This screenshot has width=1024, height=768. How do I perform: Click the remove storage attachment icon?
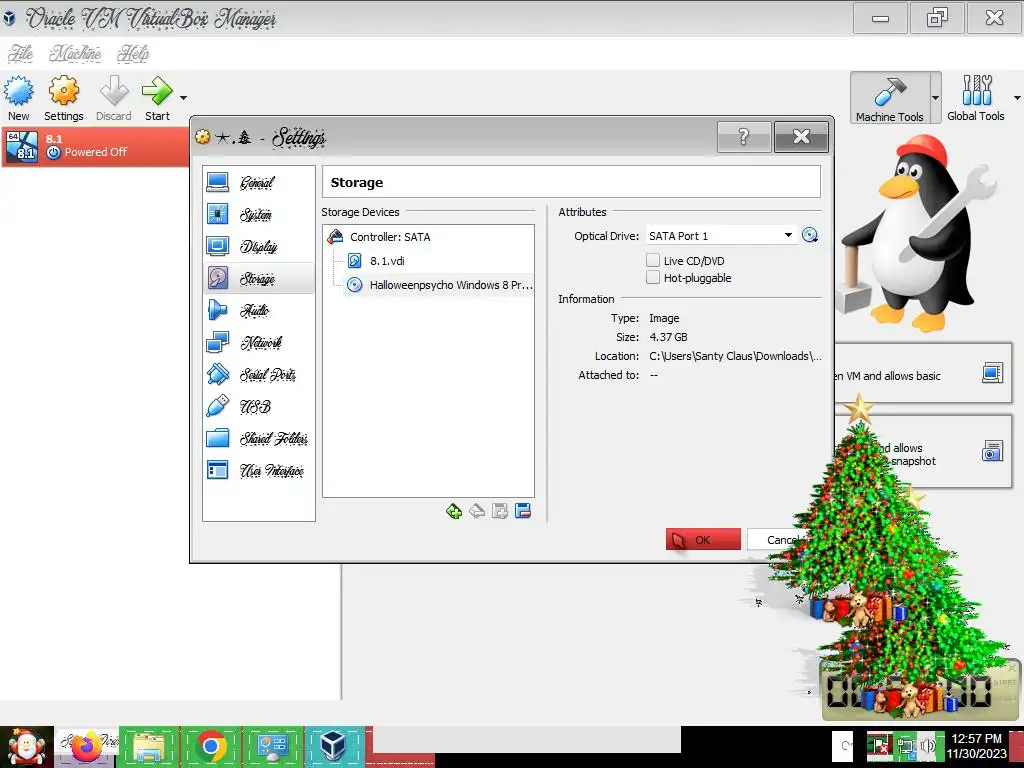point(477,511)
